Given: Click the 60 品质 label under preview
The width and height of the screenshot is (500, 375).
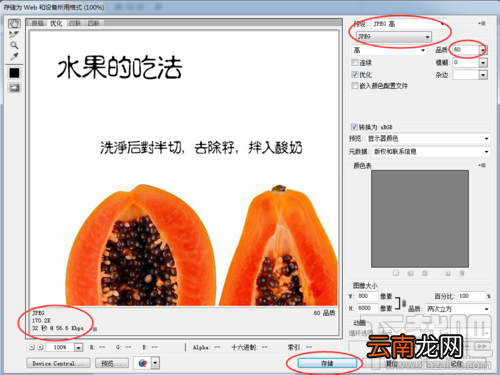Looking at the screenshot, I should click(324, 313).
